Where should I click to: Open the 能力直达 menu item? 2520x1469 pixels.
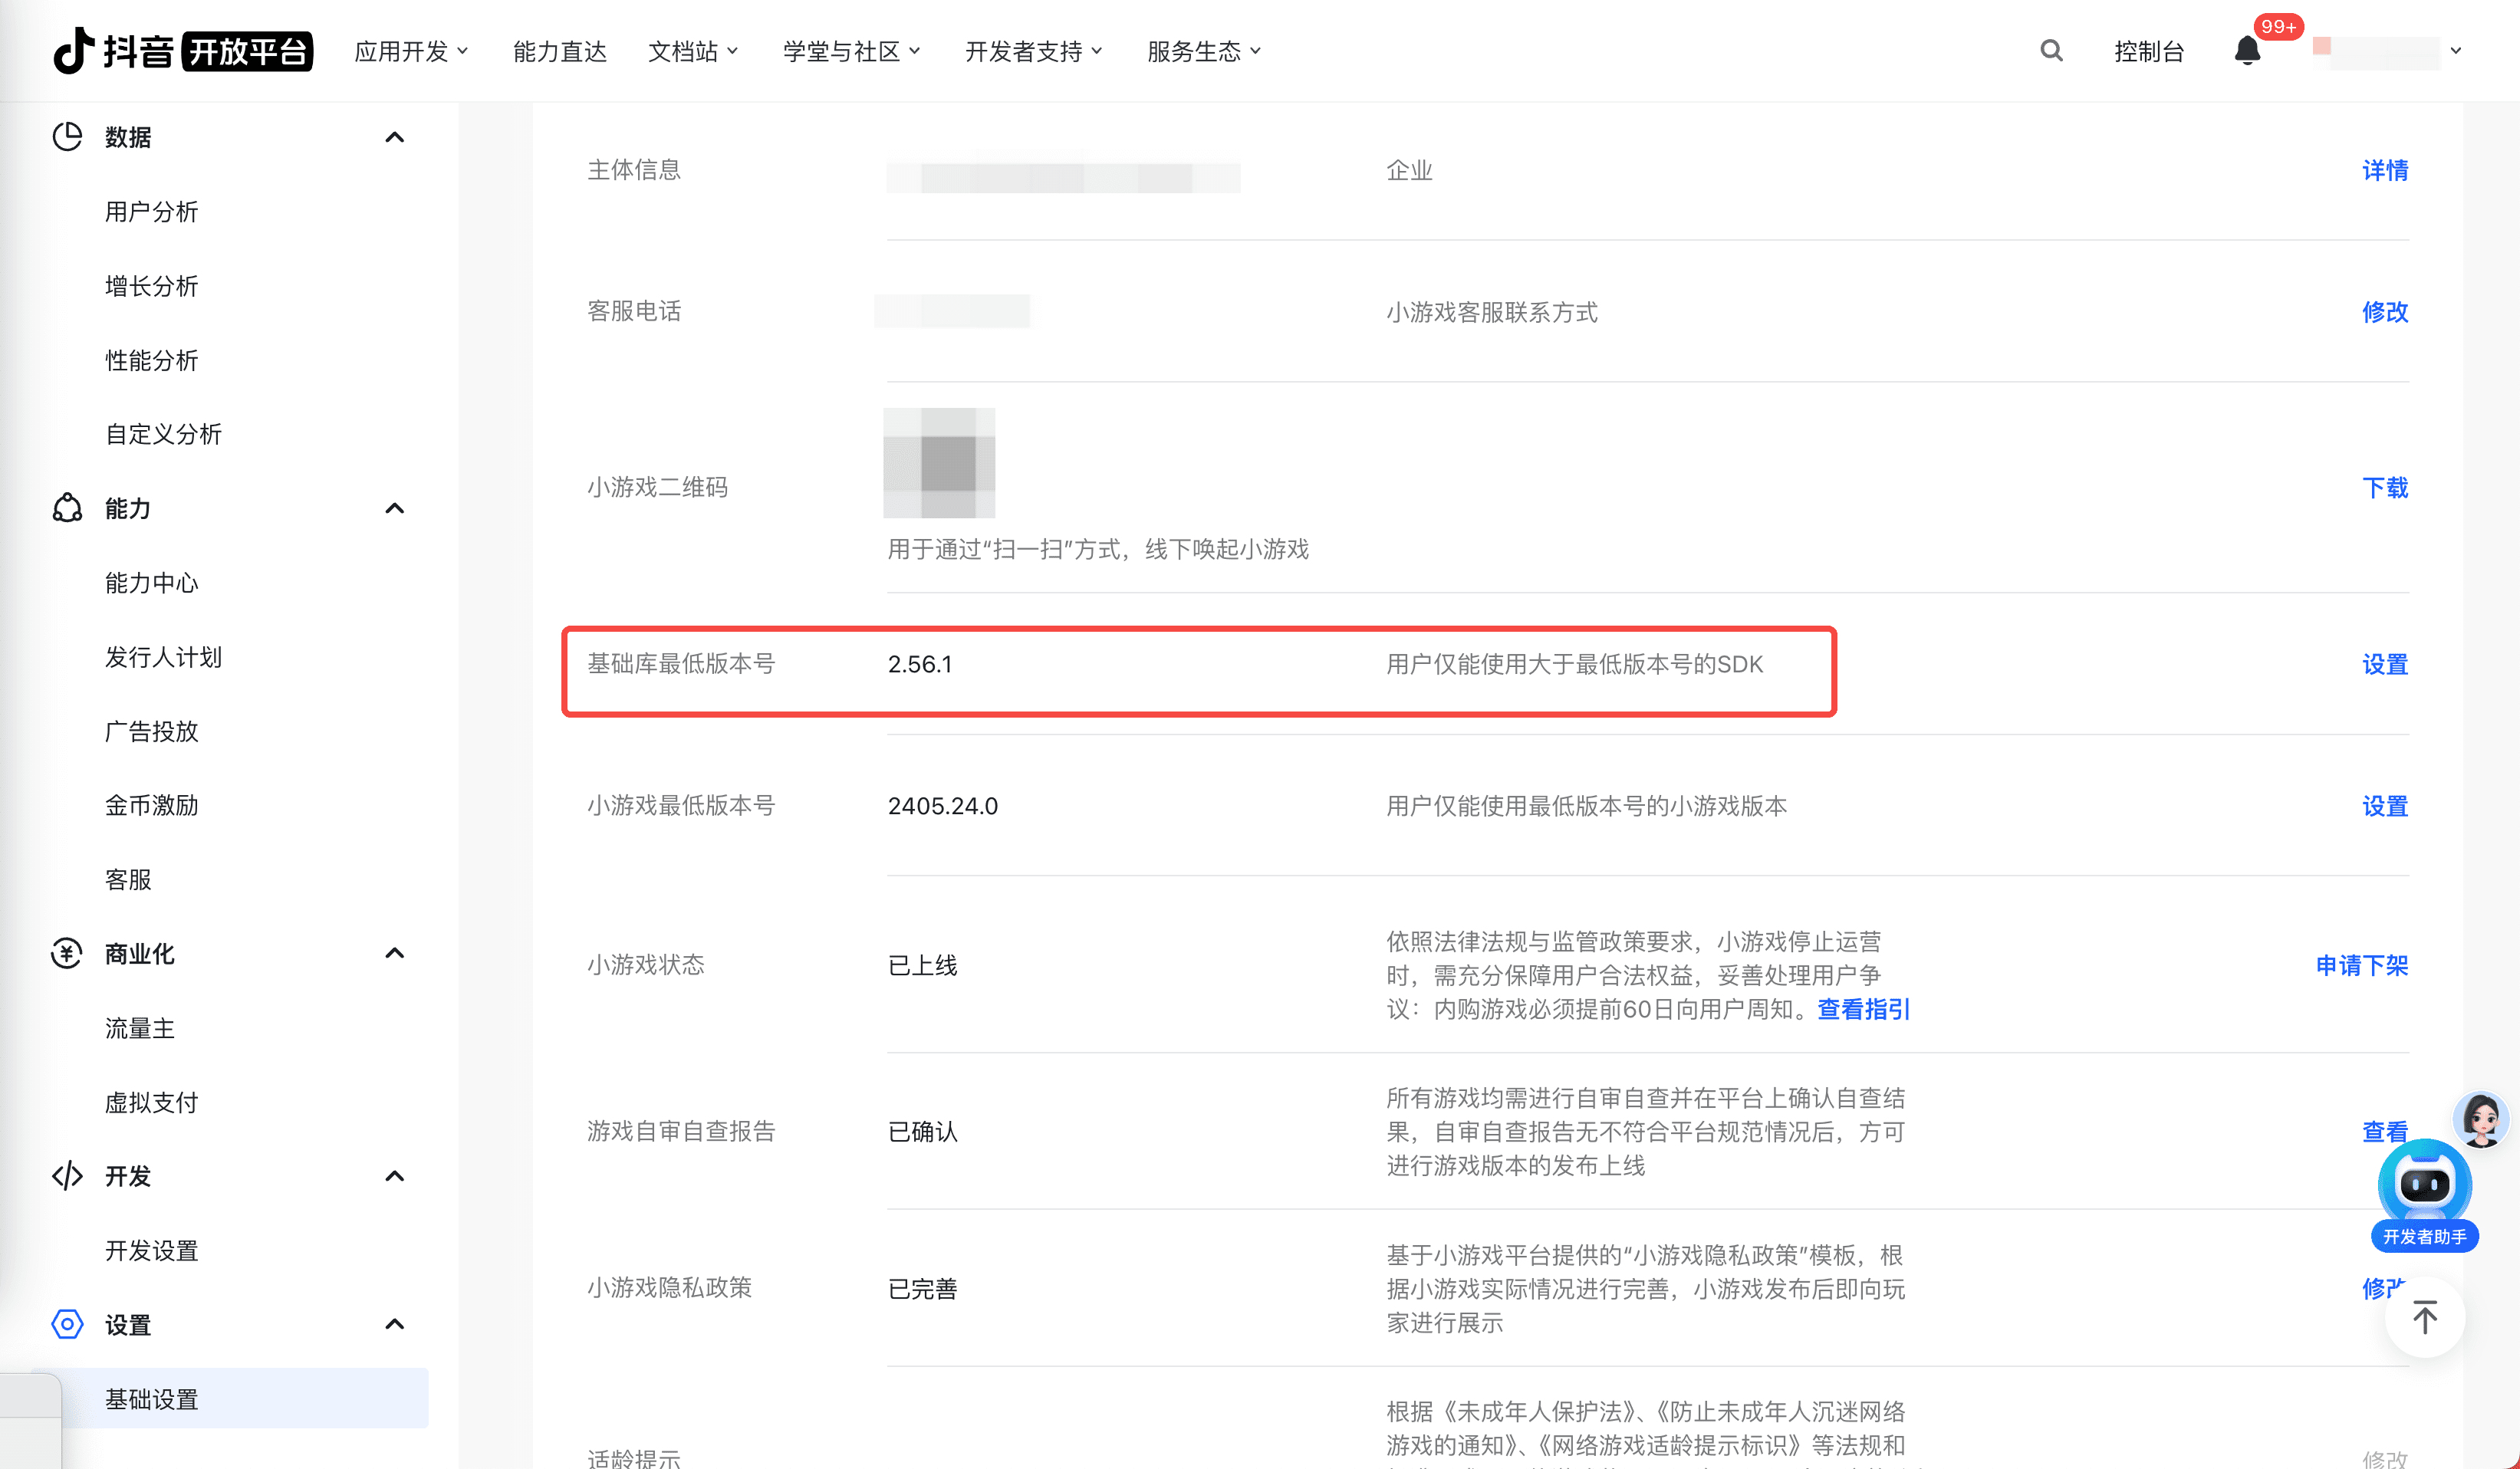click(x=559, y=51)
